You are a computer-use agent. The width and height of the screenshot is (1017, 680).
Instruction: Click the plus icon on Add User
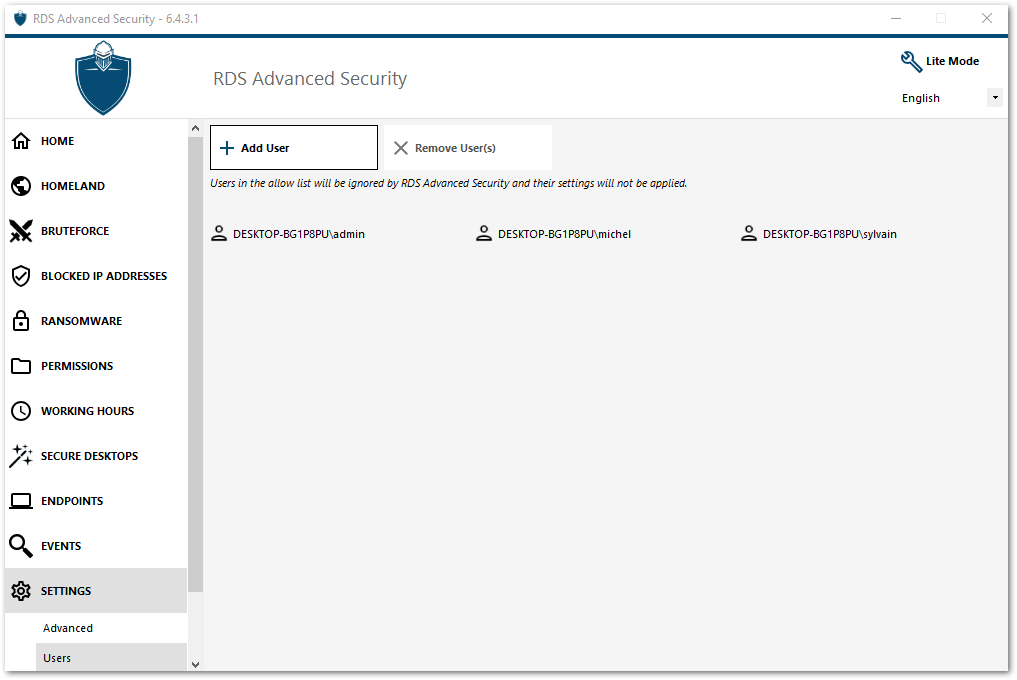(x=227, y=148)
